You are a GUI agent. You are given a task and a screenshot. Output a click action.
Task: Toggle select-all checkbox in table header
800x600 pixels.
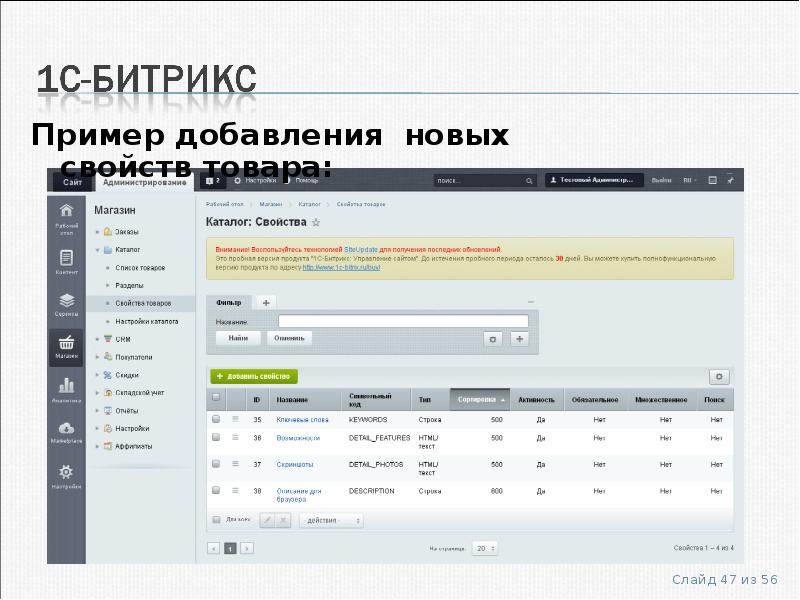tap(216, 397)
